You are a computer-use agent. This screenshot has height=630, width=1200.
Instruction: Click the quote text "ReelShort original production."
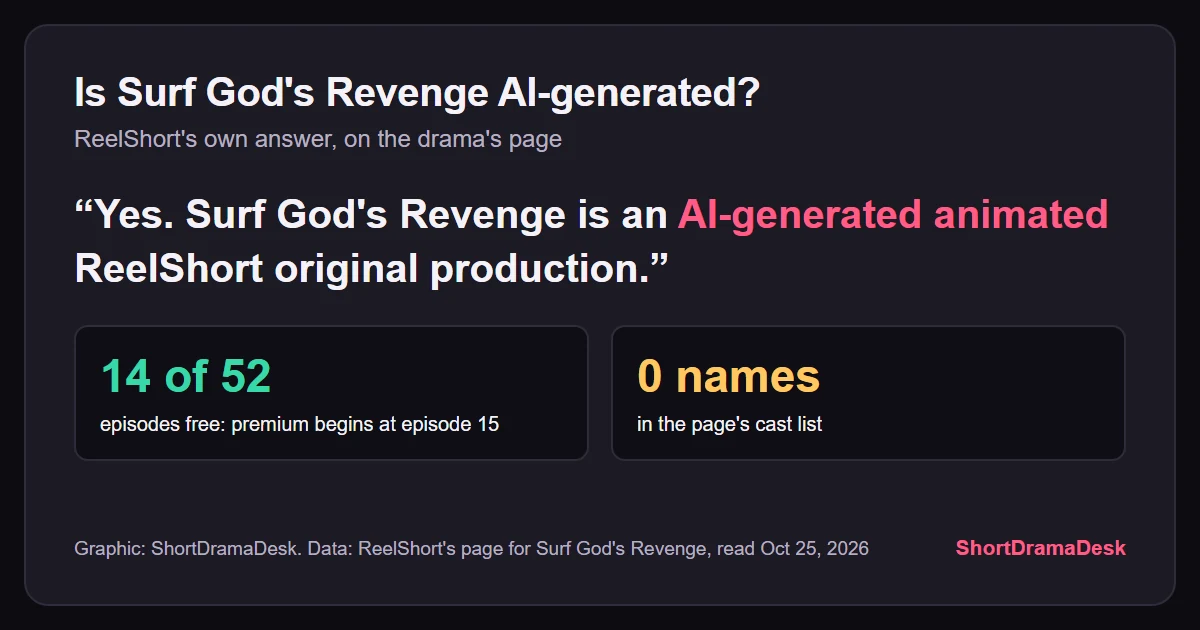pos(372,269)
